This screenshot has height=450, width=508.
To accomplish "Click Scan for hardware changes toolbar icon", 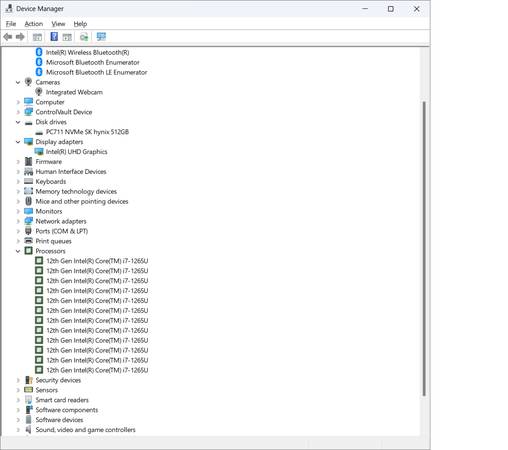I will [84, 37].
